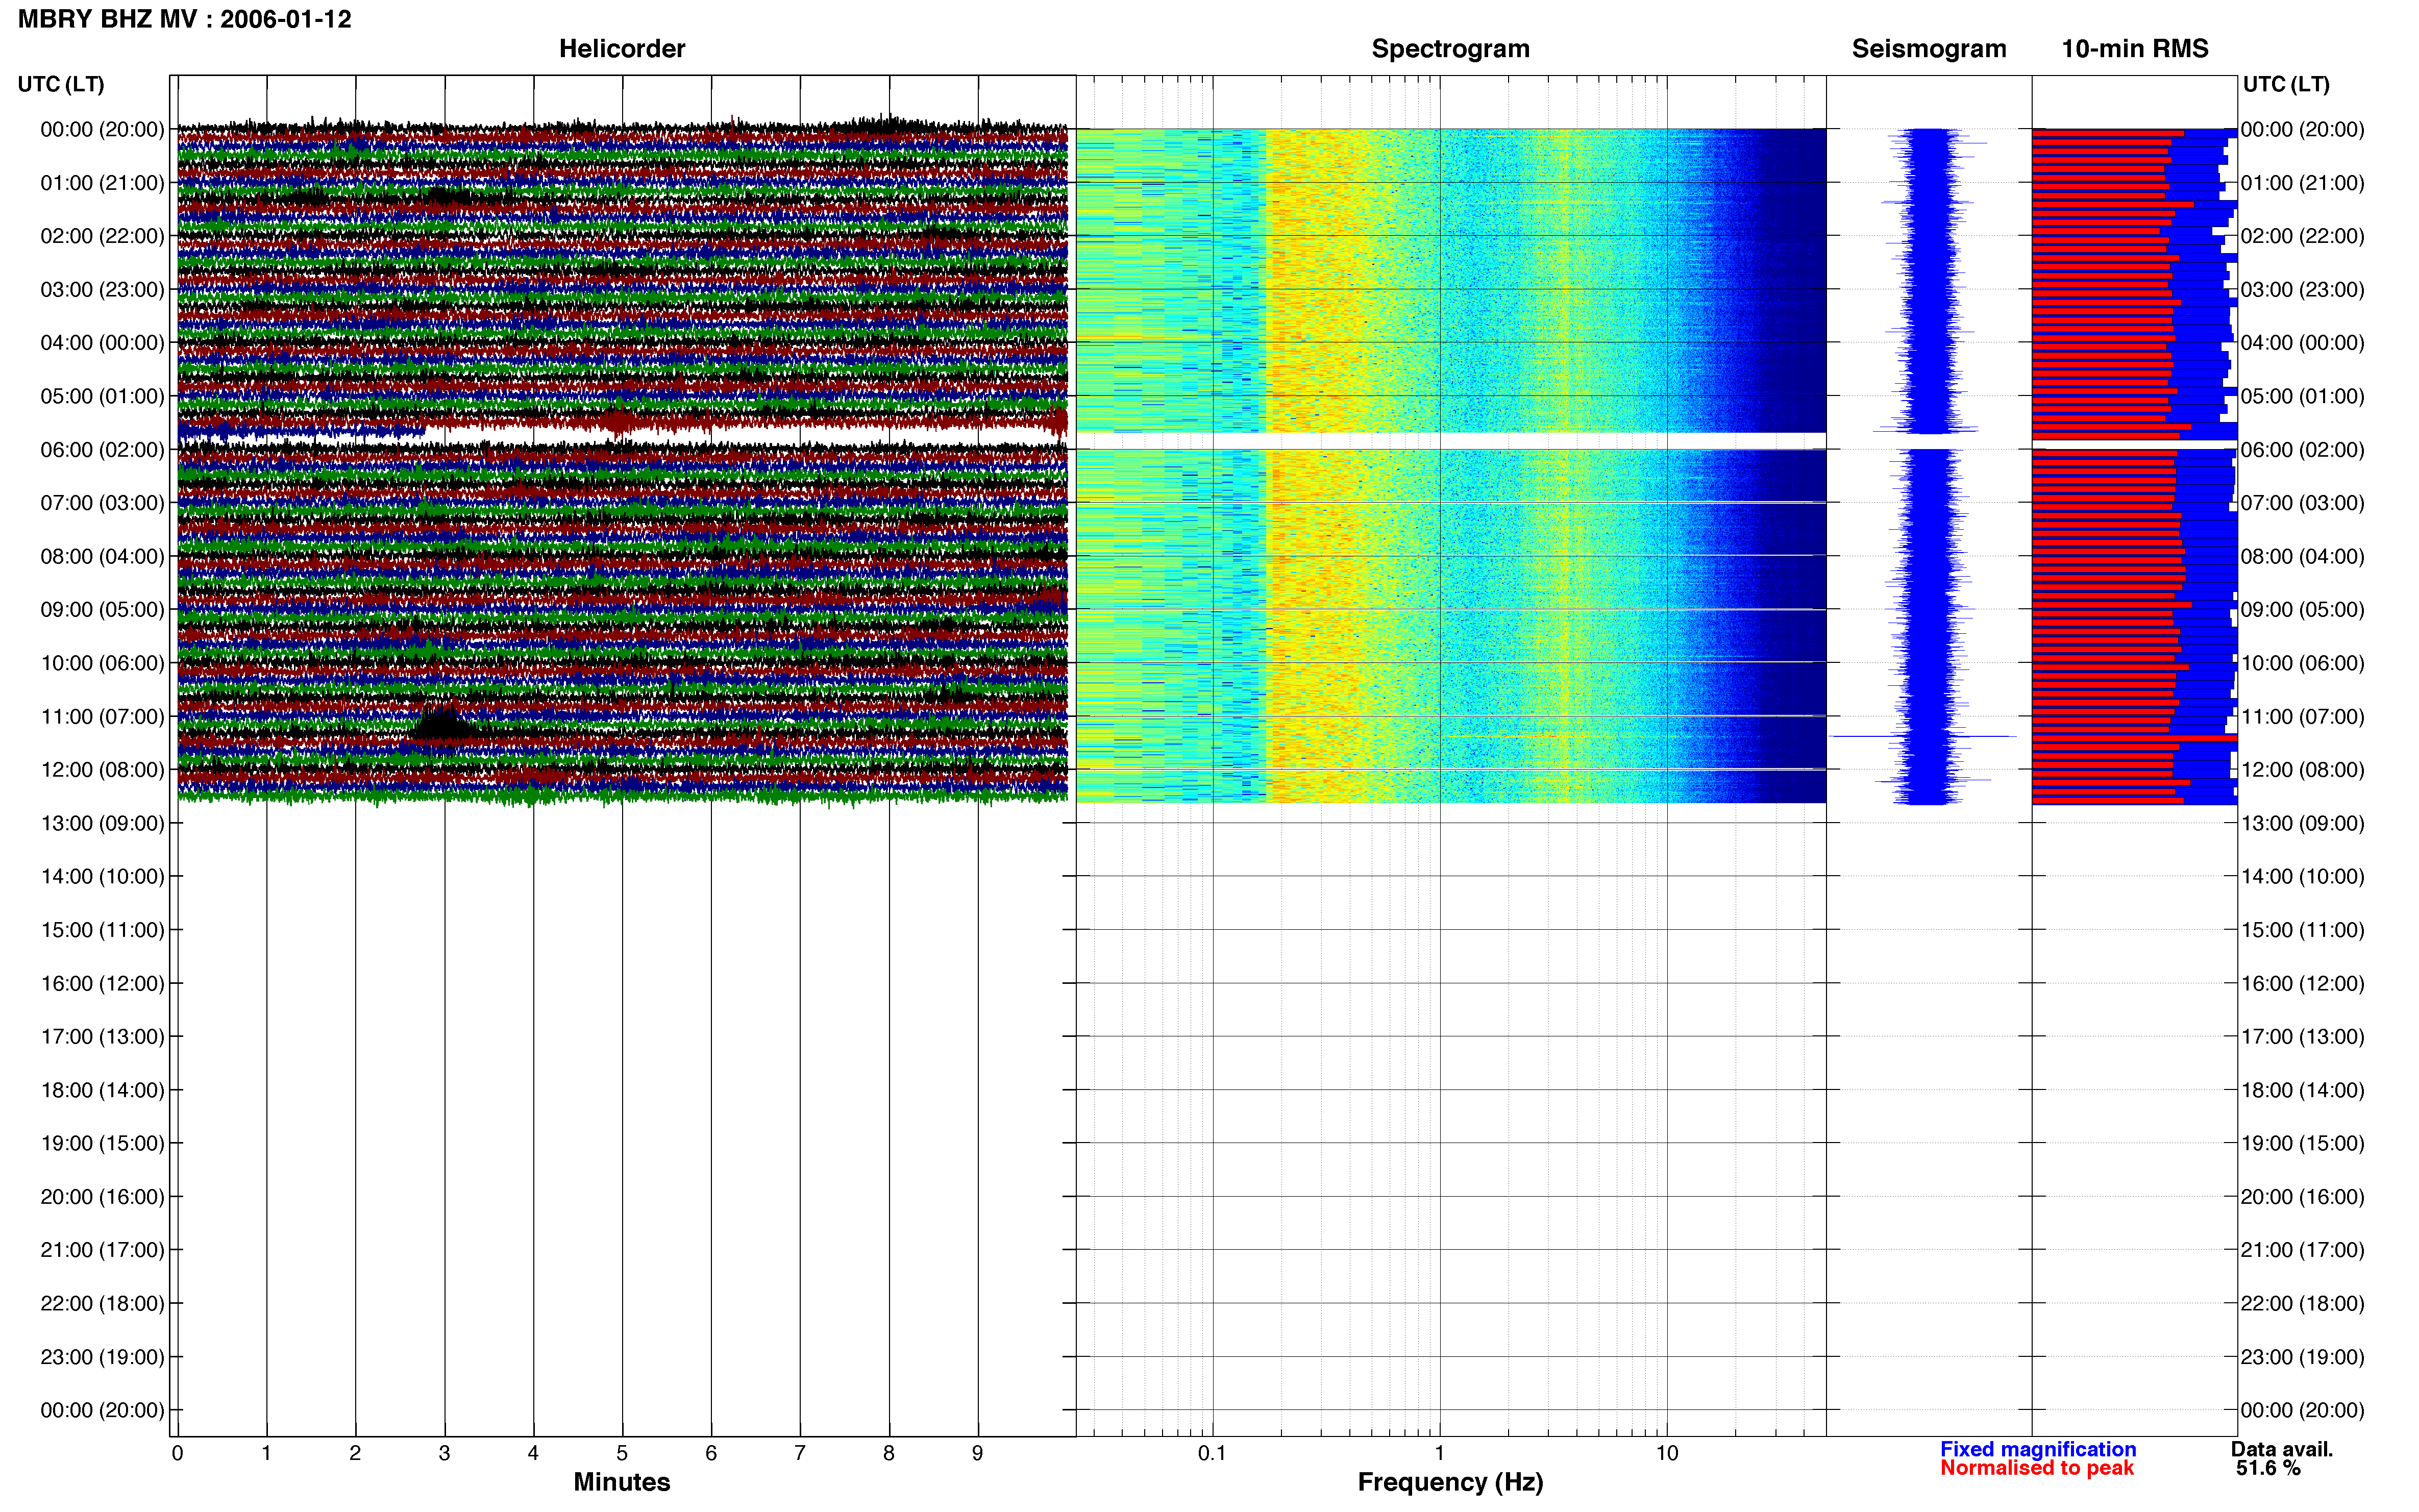Click the title 'MBRY BHZ MV : 2006-01-12'
This screenshot has width=2419, height=1512.
click(185, 19)
